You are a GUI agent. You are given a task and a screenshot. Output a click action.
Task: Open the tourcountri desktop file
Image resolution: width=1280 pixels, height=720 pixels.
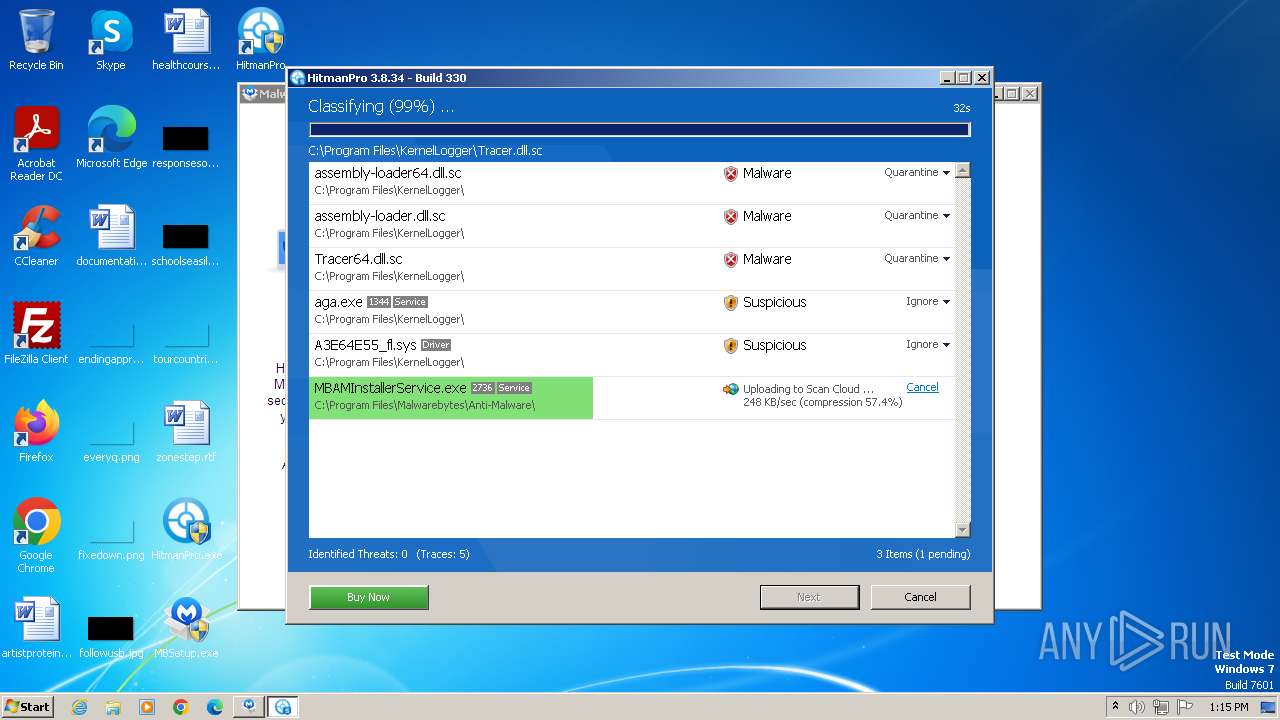coord(186,340)
